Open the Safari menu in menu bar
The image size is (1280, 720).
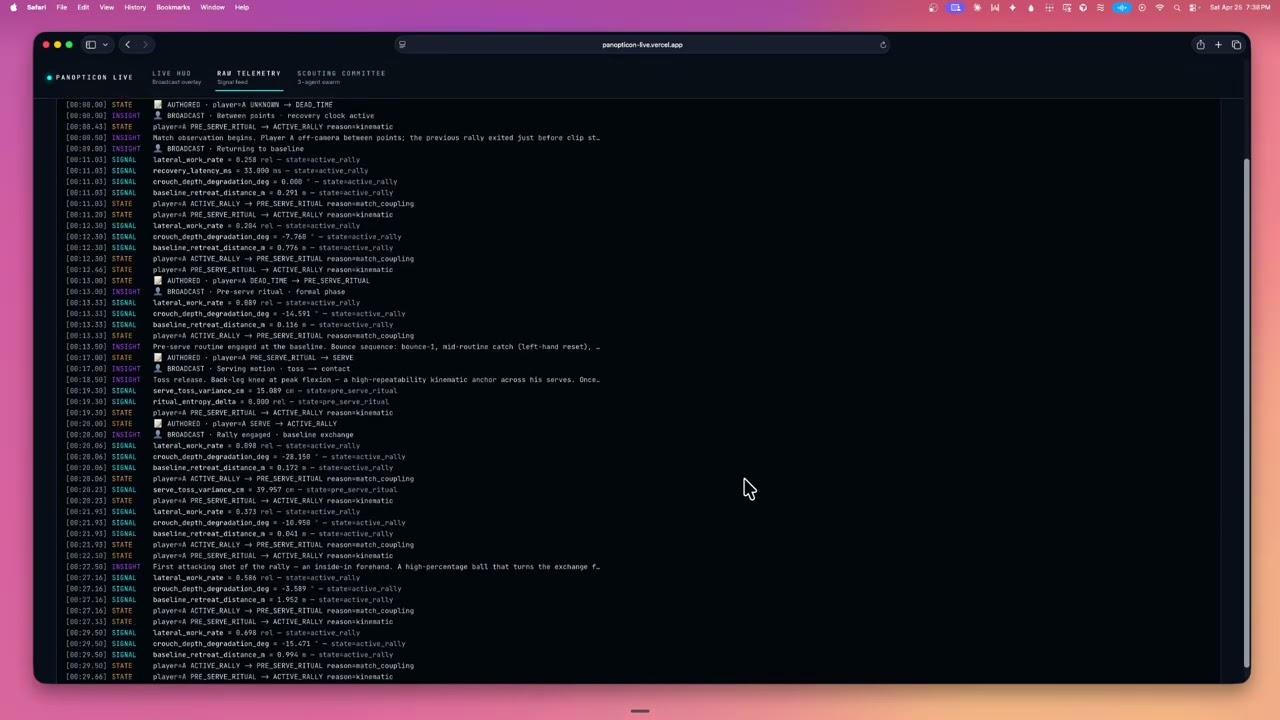click(x=36, y=7)
